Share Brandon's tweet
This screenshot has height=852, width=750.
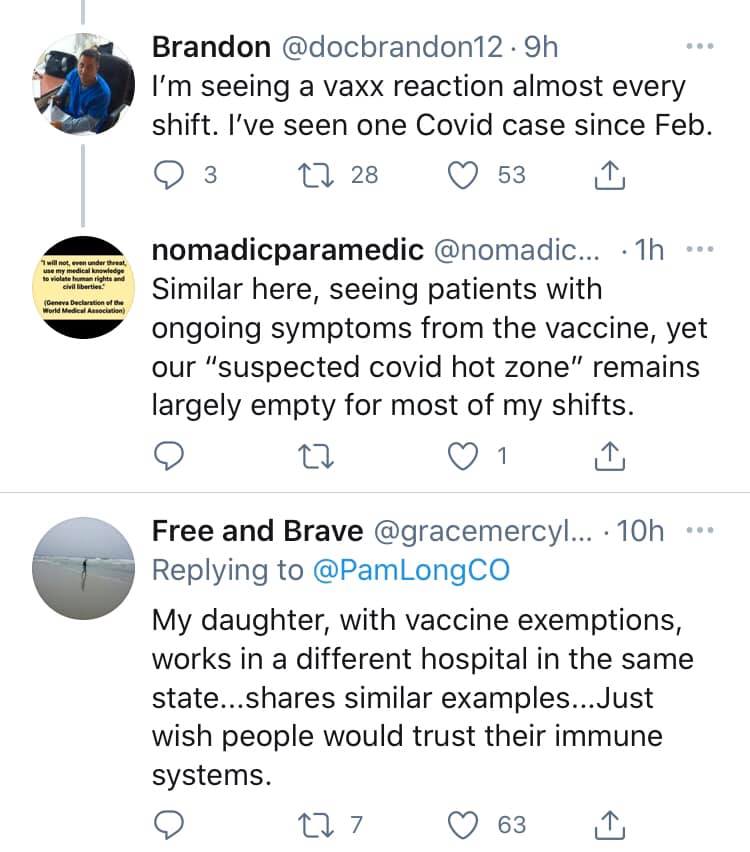[x=609, y=175]
